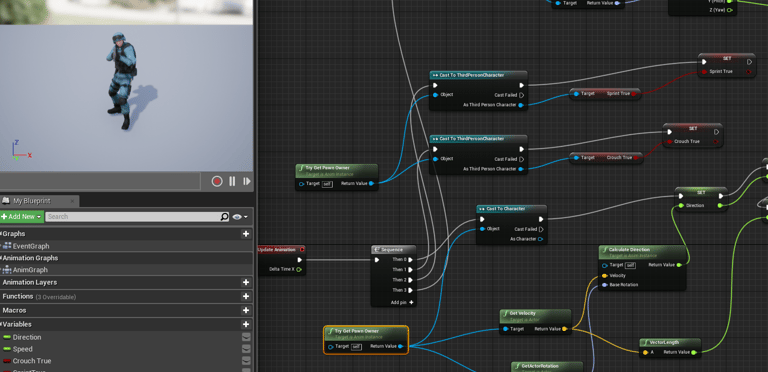The width and height of the screenshot is (768, 372).
Task: Click the Crouch True getter's Target pin
Action: click(x=576, y=158)
